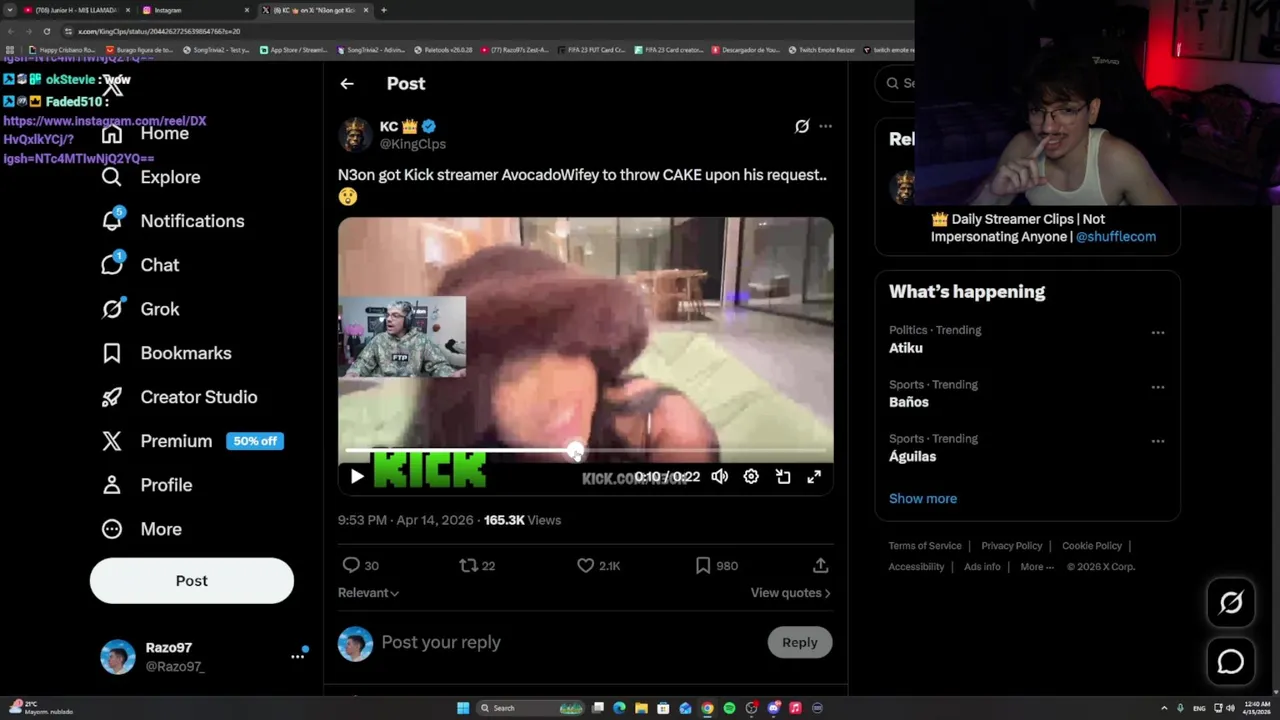The image size is (1280, 720).
Task: Expand the footer More menu
Action: tap(1037, 567)
